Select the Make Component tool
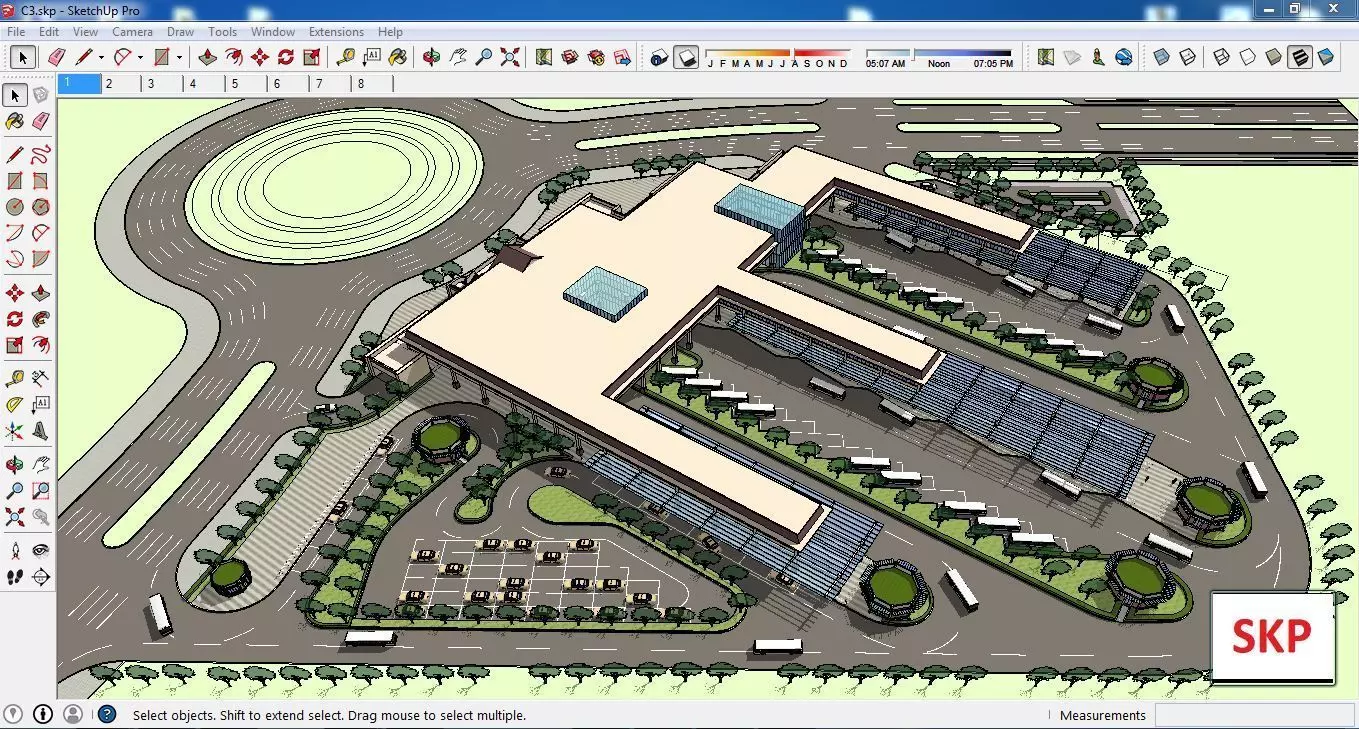Image resolution: width=1359 pixels, height=729 pixels. click(x=41, y=95)
